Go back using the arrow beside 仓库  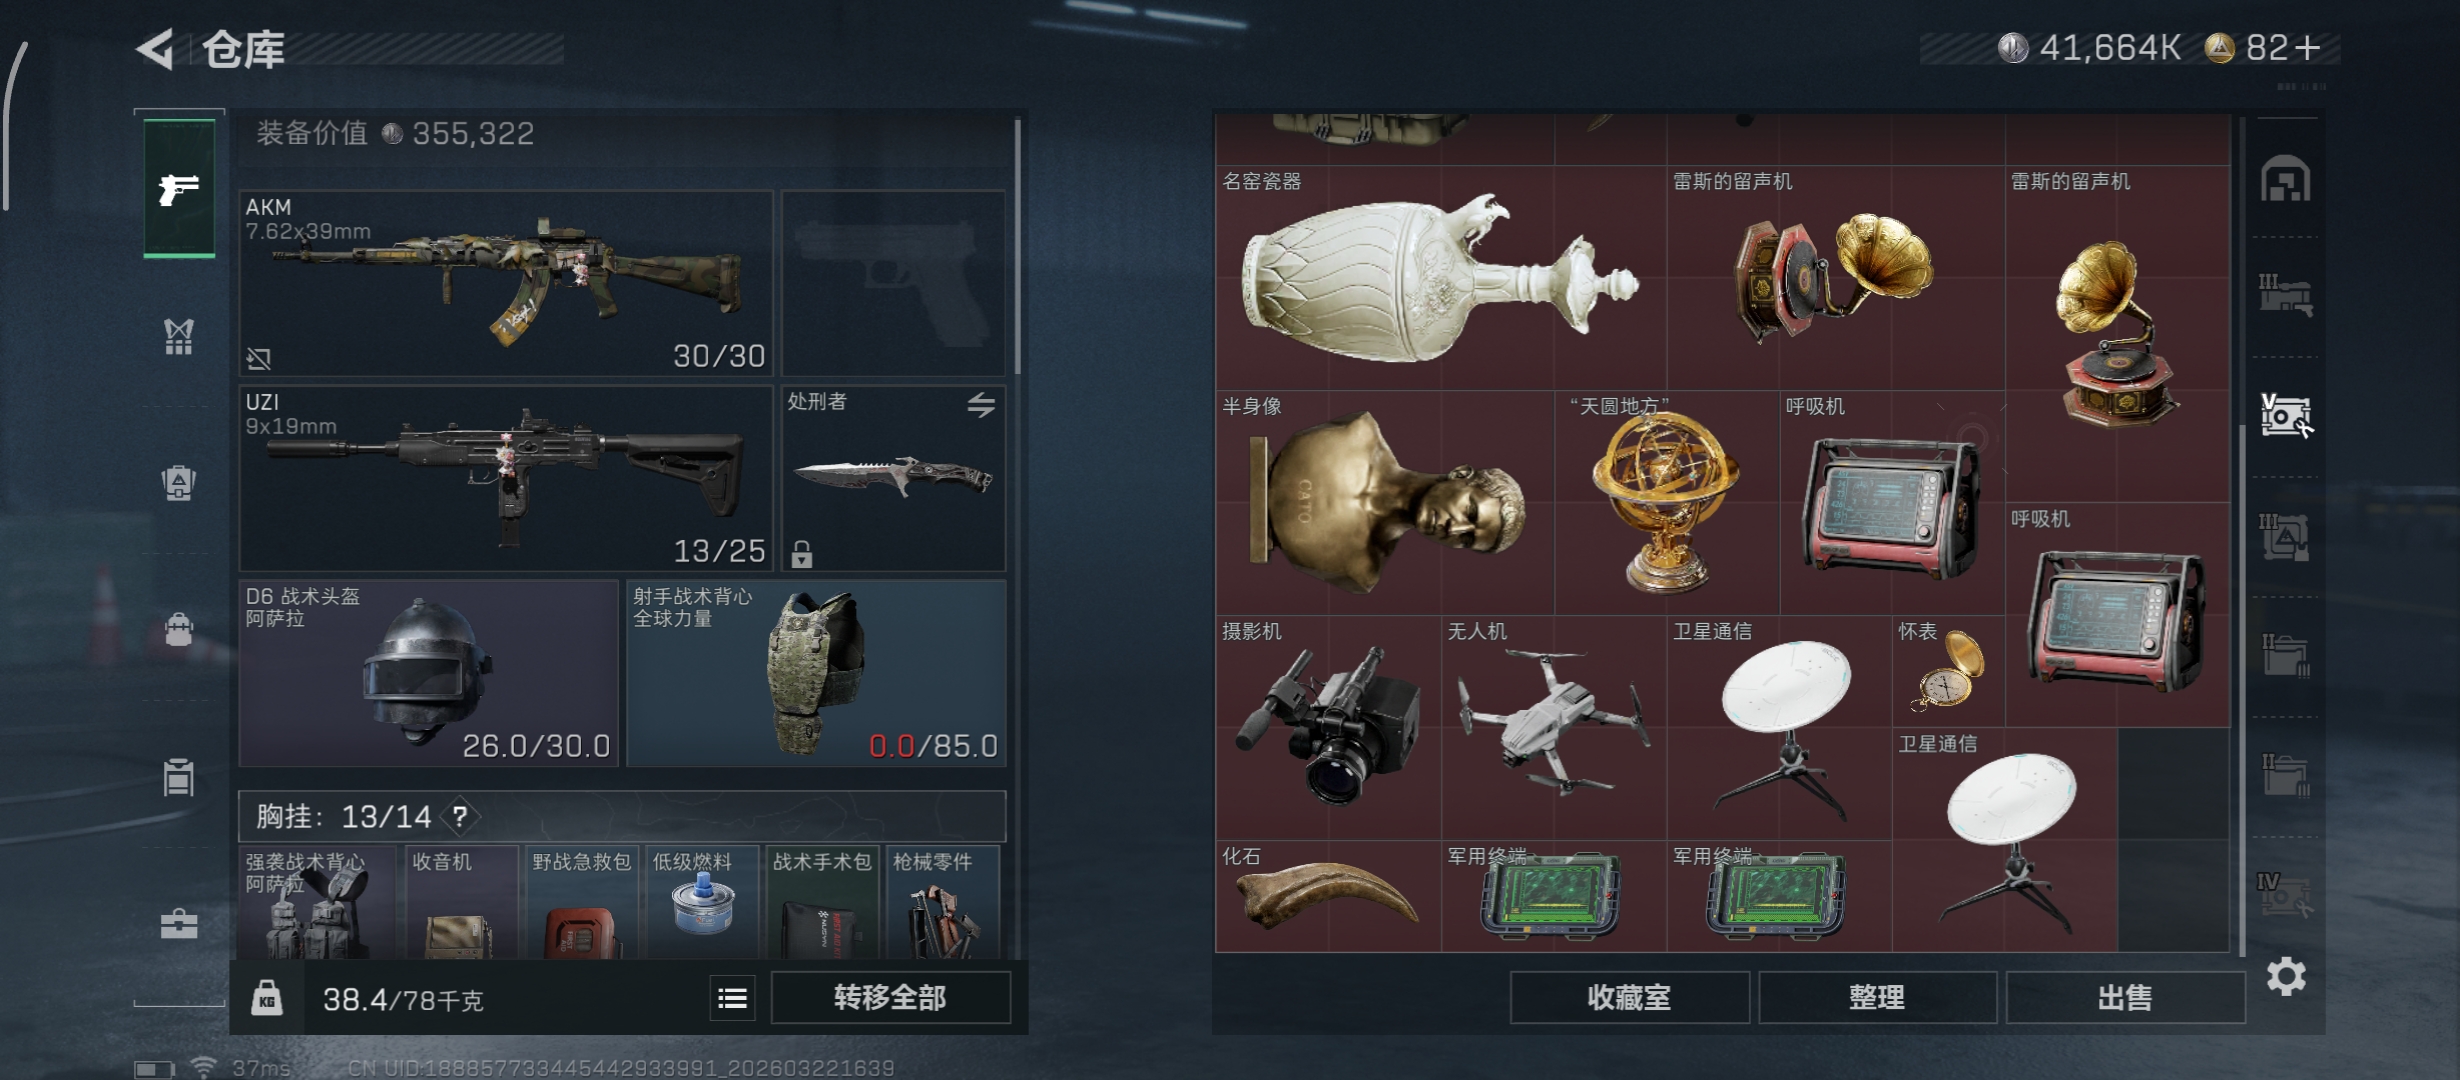155,49
